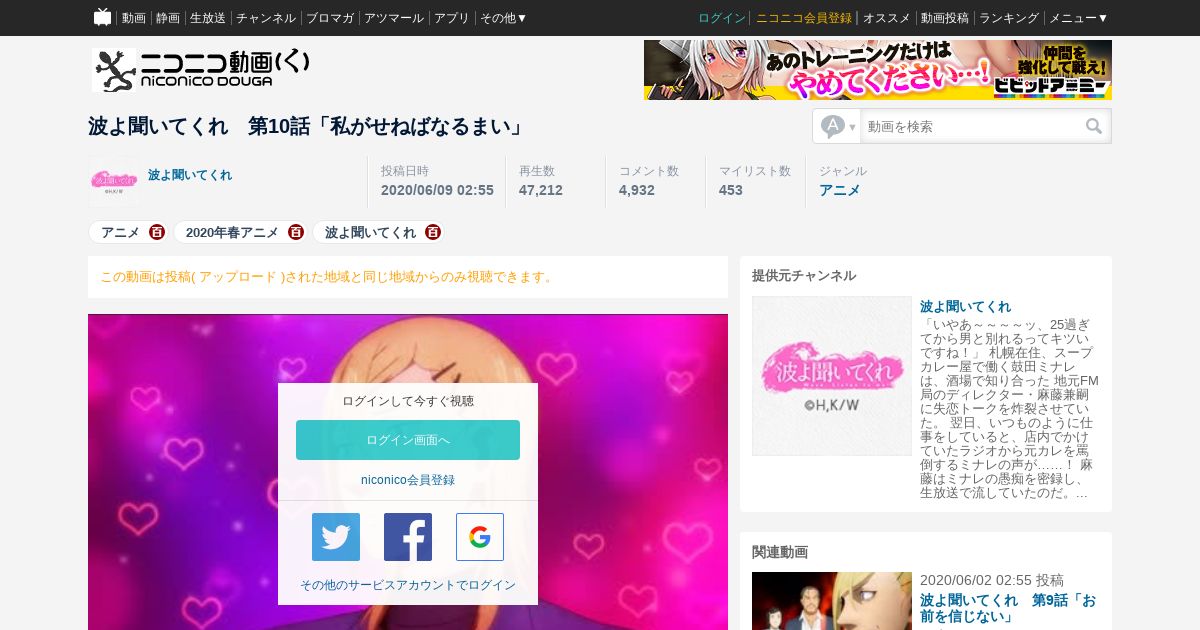Click the related video 第9話 thumbnail

[x=832, y=601]
